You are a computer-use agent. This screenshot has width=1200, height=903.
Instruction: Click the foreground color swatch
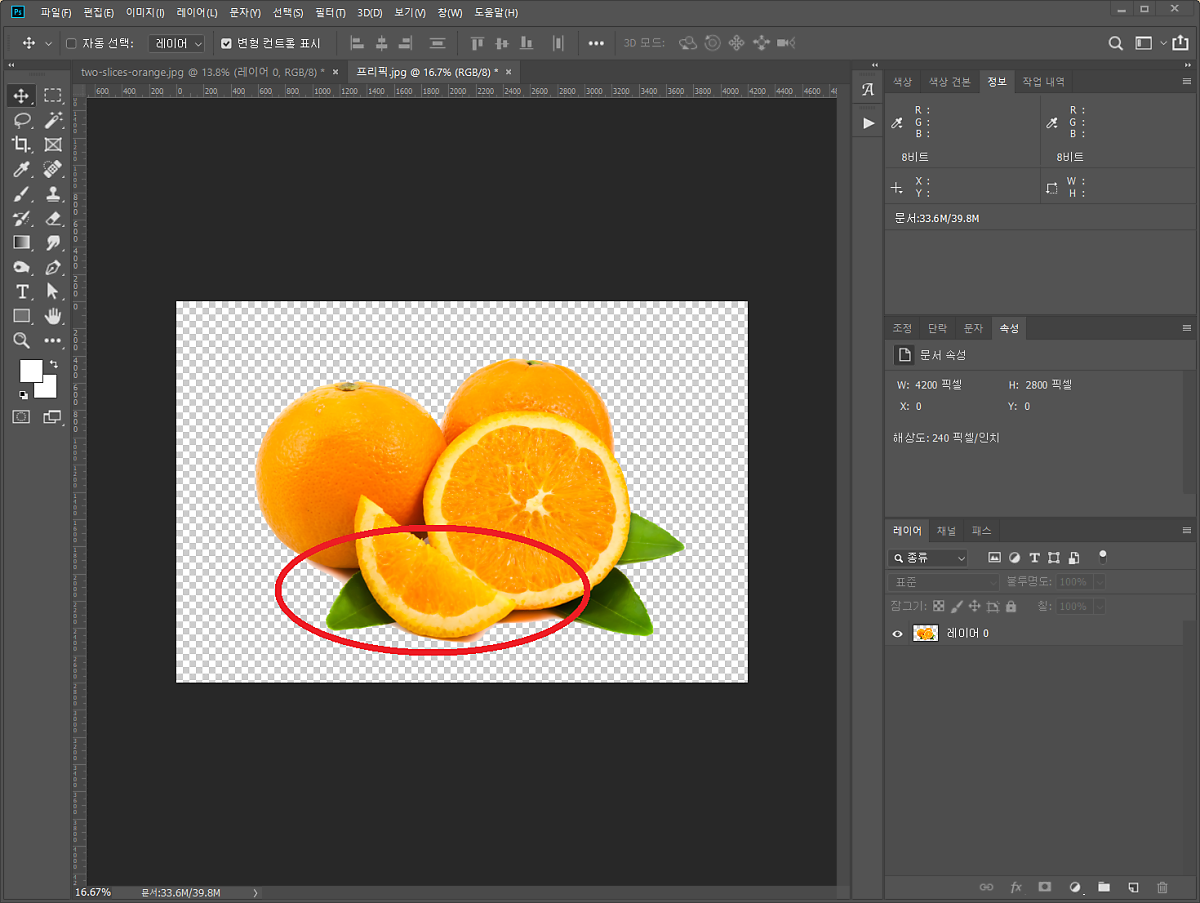[x=30, y=369]
